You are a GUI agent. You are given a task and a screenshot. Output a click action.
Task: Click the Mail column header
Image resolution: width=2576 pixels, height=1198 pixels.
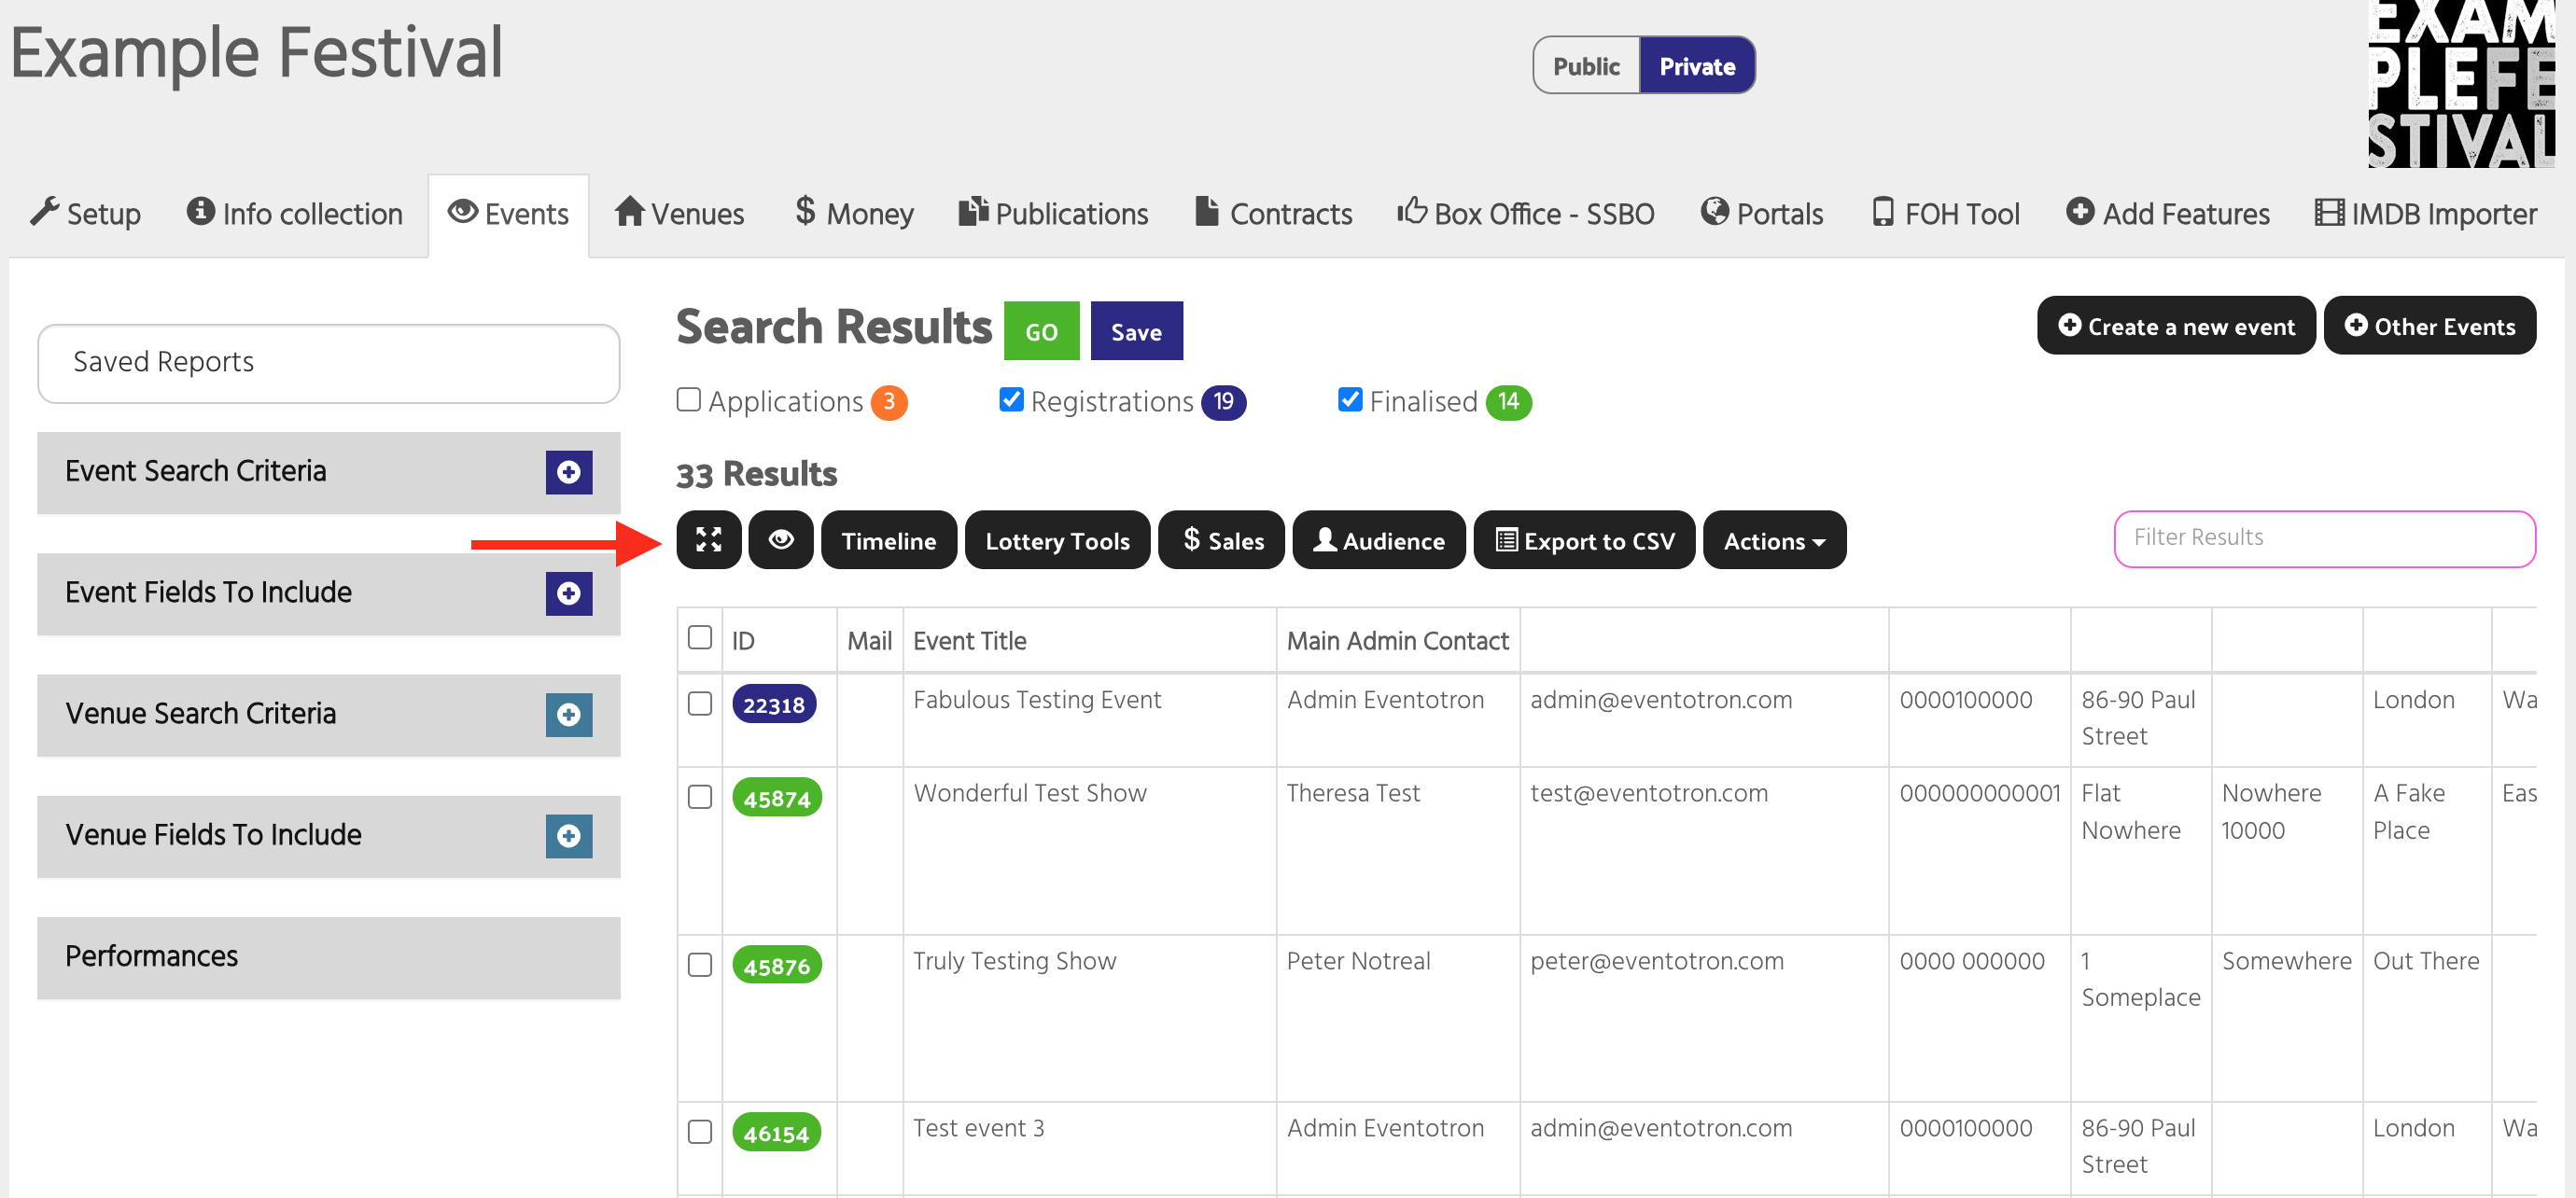[869, 640]
